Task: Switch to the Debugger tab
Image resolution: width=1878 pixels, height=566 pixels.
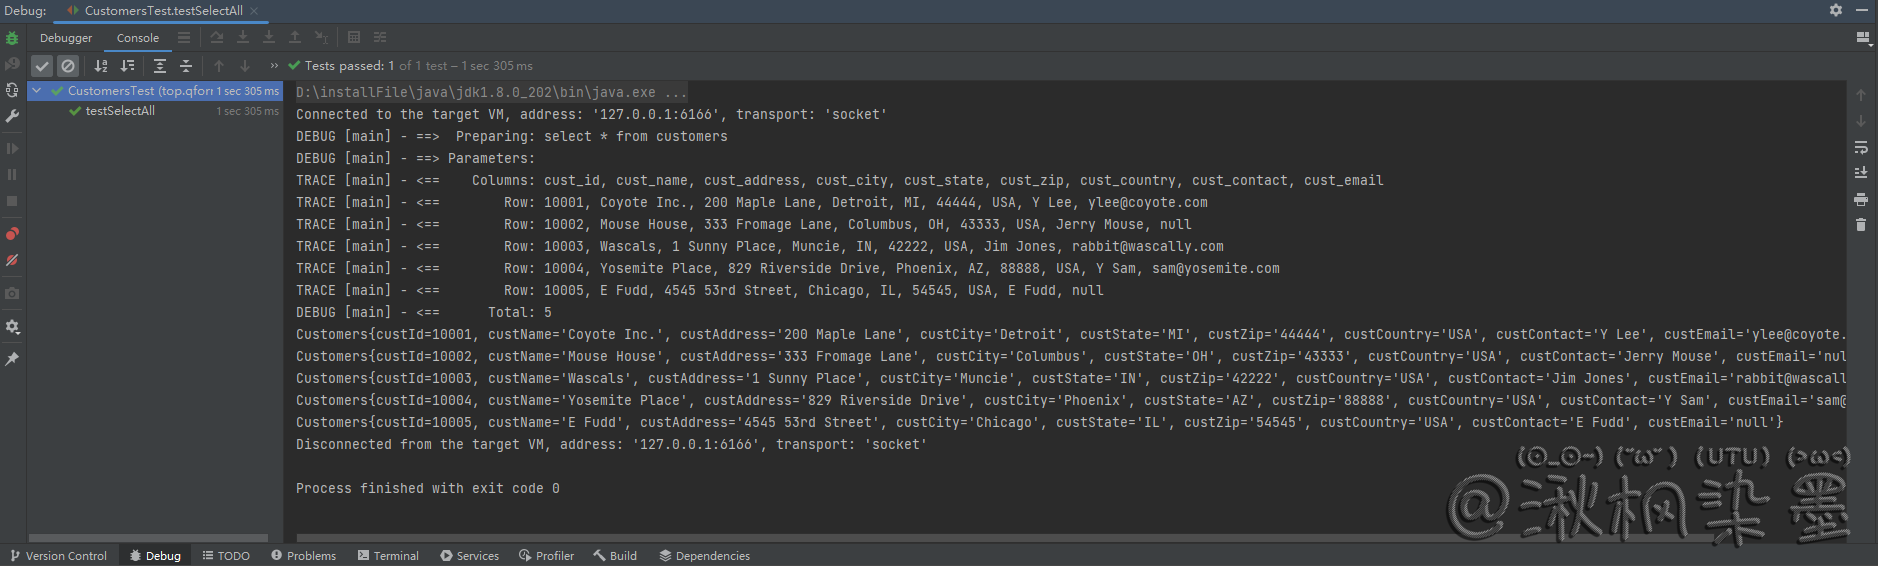Action: tap(66, 38)
